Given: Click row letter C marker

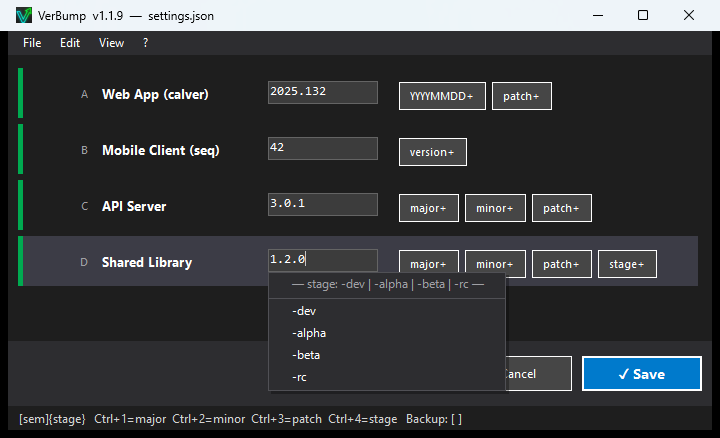Looking at the screenshot, I should tap(84, 207).
